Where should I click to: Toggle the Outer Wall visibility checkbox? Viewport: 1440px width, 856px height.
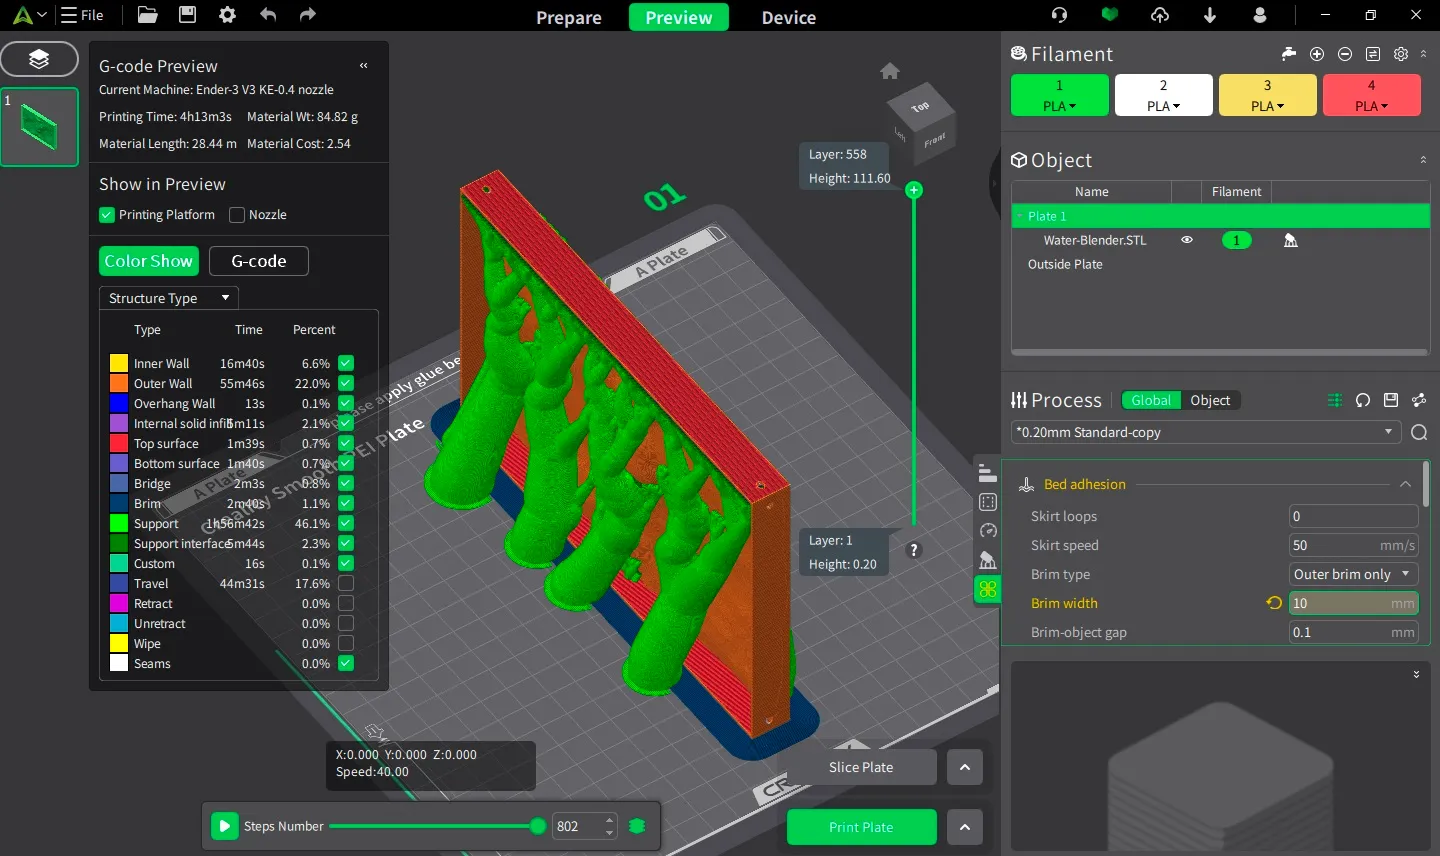tap(346, 383)
